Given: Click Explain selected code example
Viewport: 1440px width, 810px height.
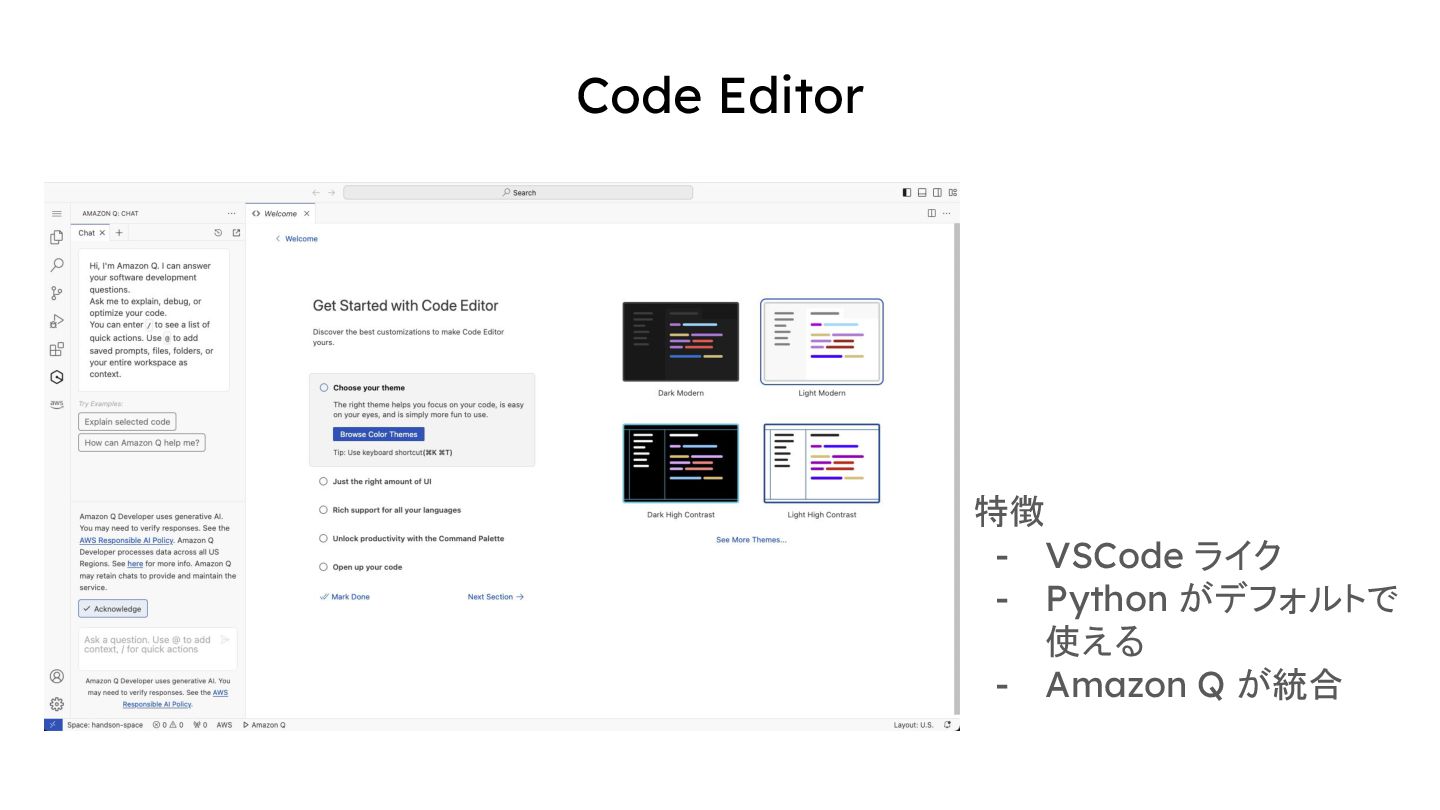Looking at the screenshot, I should [127, 422].
